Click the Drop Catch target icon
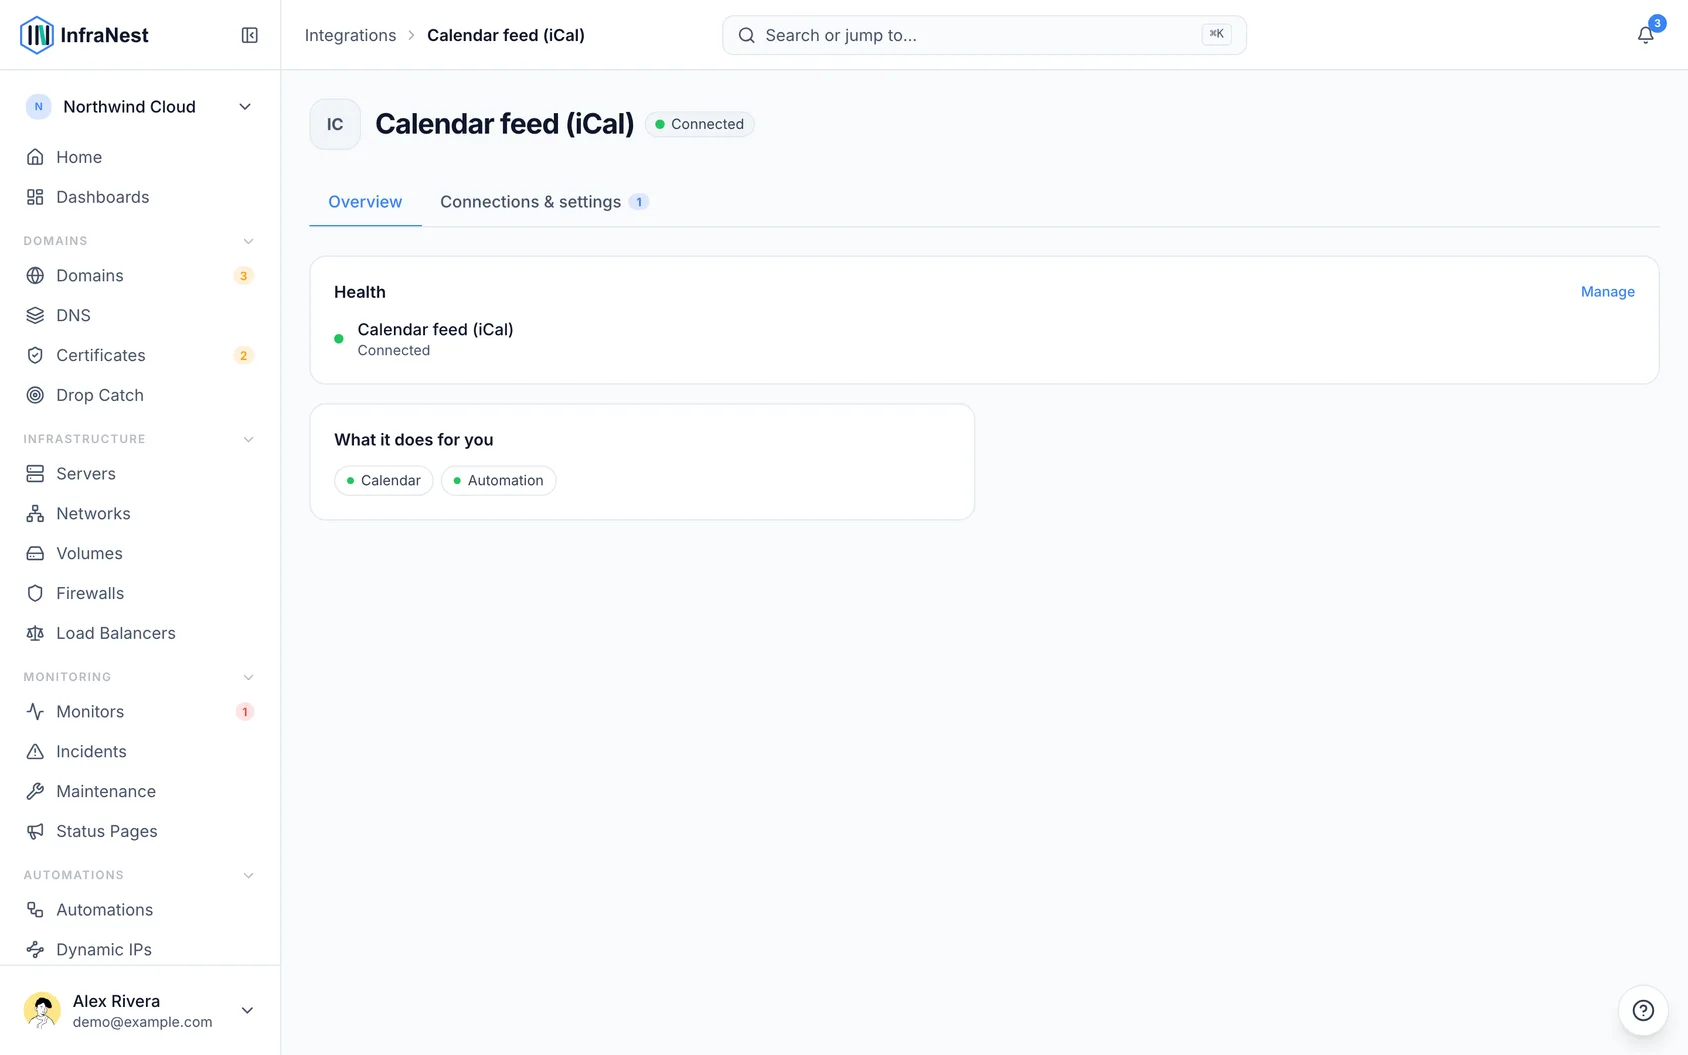This screenshot has width=1688, height=1055. click(35, 395)
